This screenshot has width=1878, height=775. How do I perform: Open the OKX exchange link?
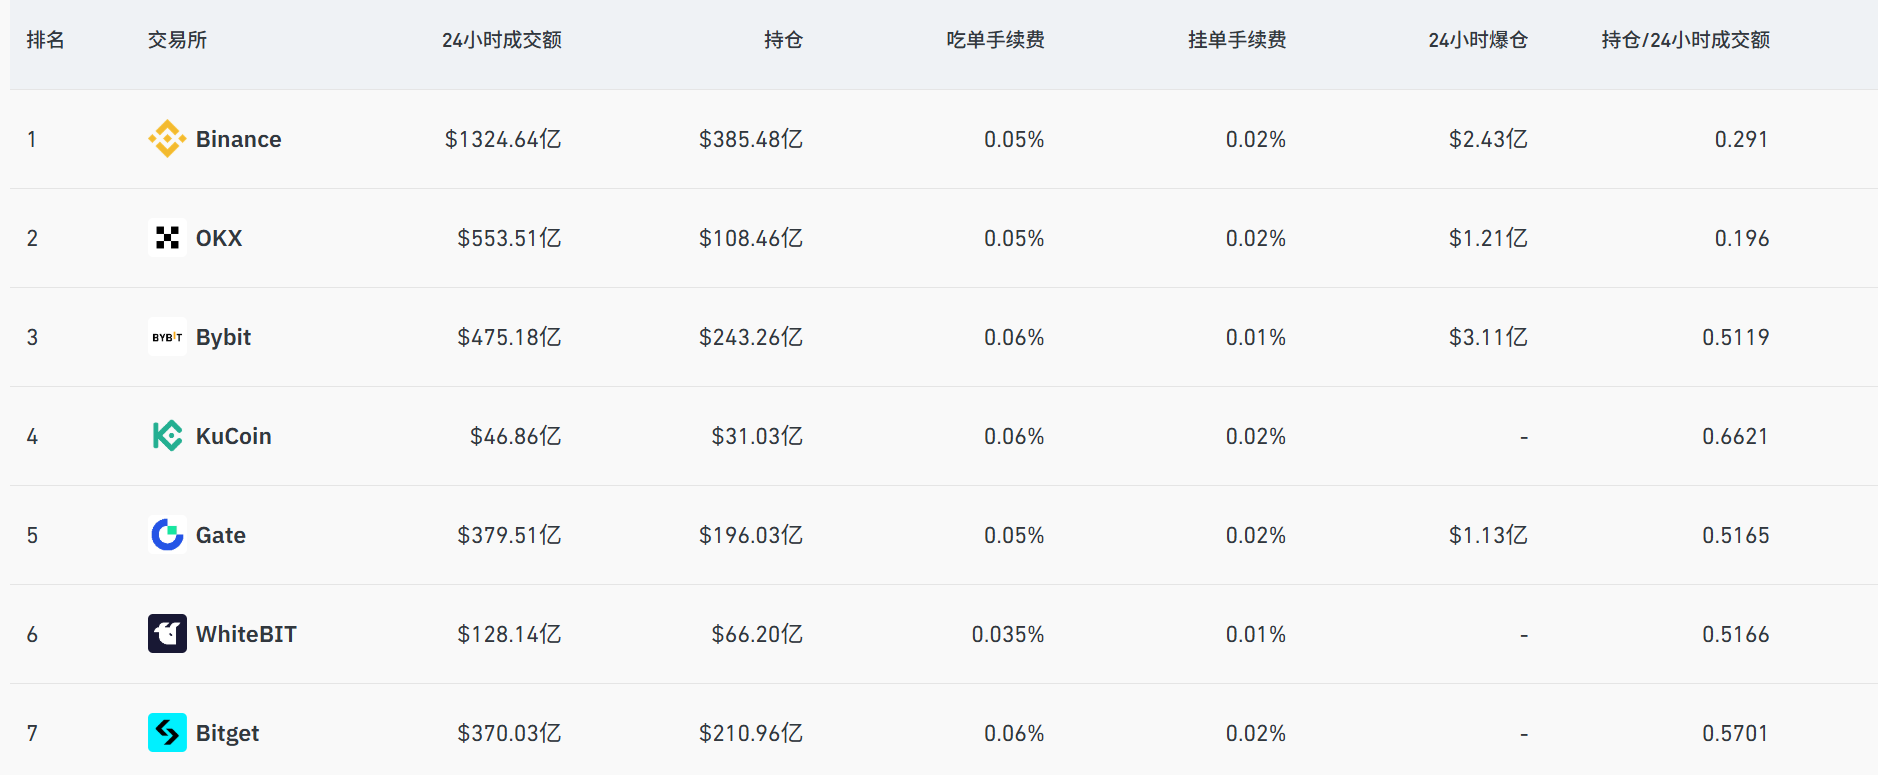218,238
